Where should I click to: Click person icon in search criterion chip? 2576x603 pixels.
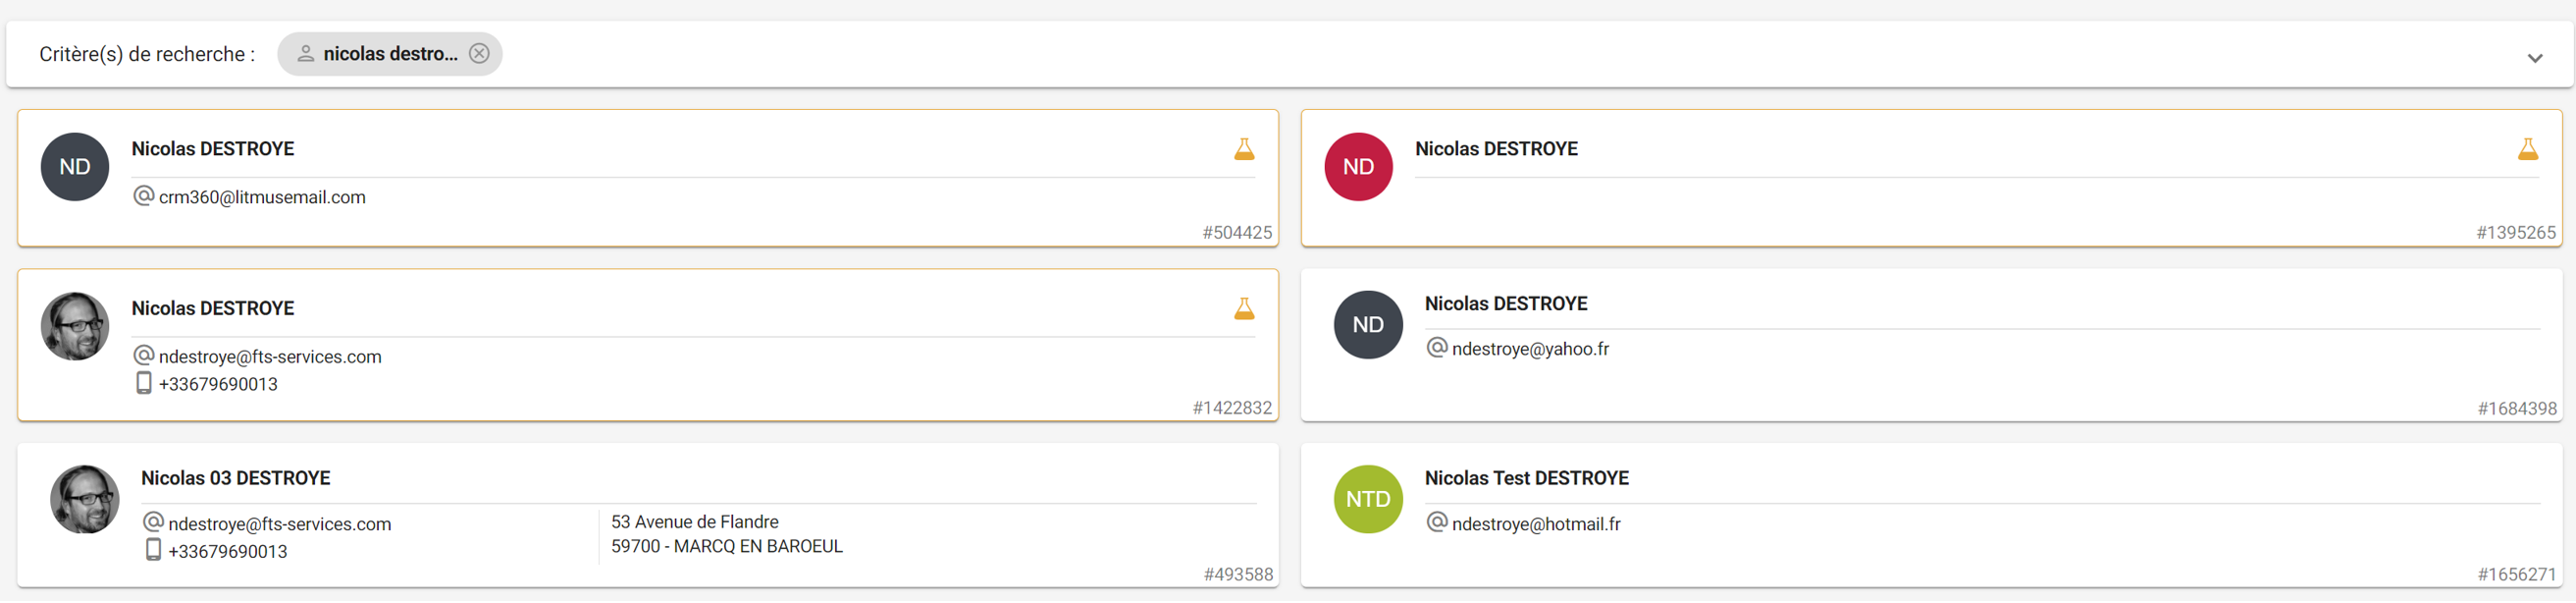[x=306, y=54]
